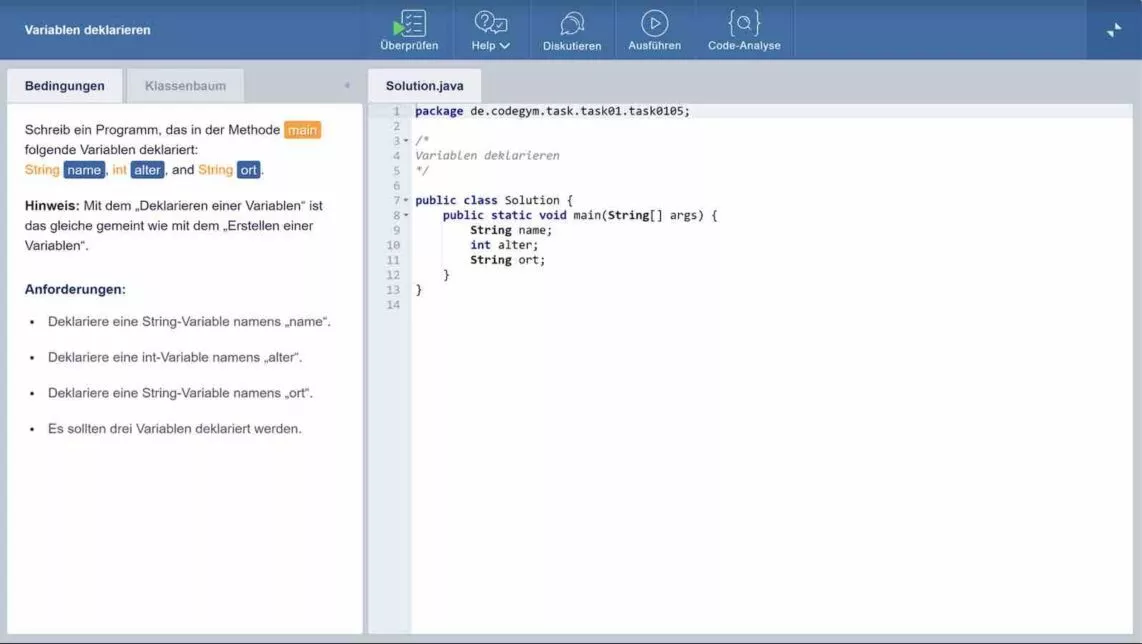
Task: Click the comment text "Variablen deklarieren" in code
Action: pyautogui.click(x=487, y=155)
